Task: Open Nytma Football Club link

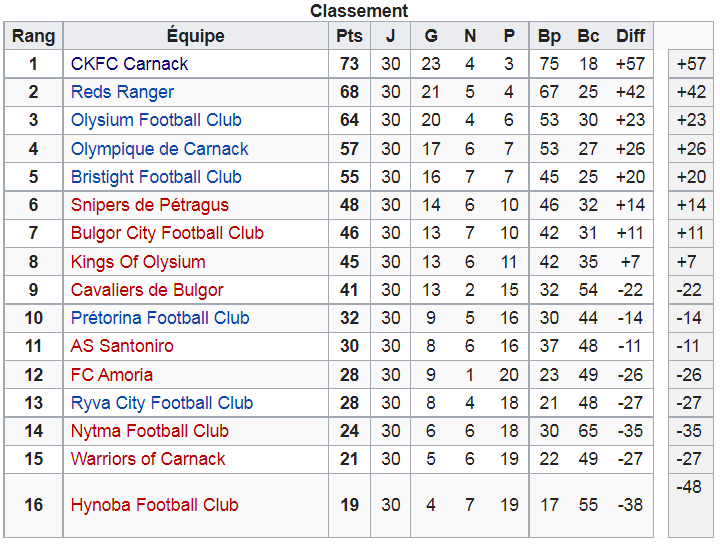Action: [x=150, y=431]
